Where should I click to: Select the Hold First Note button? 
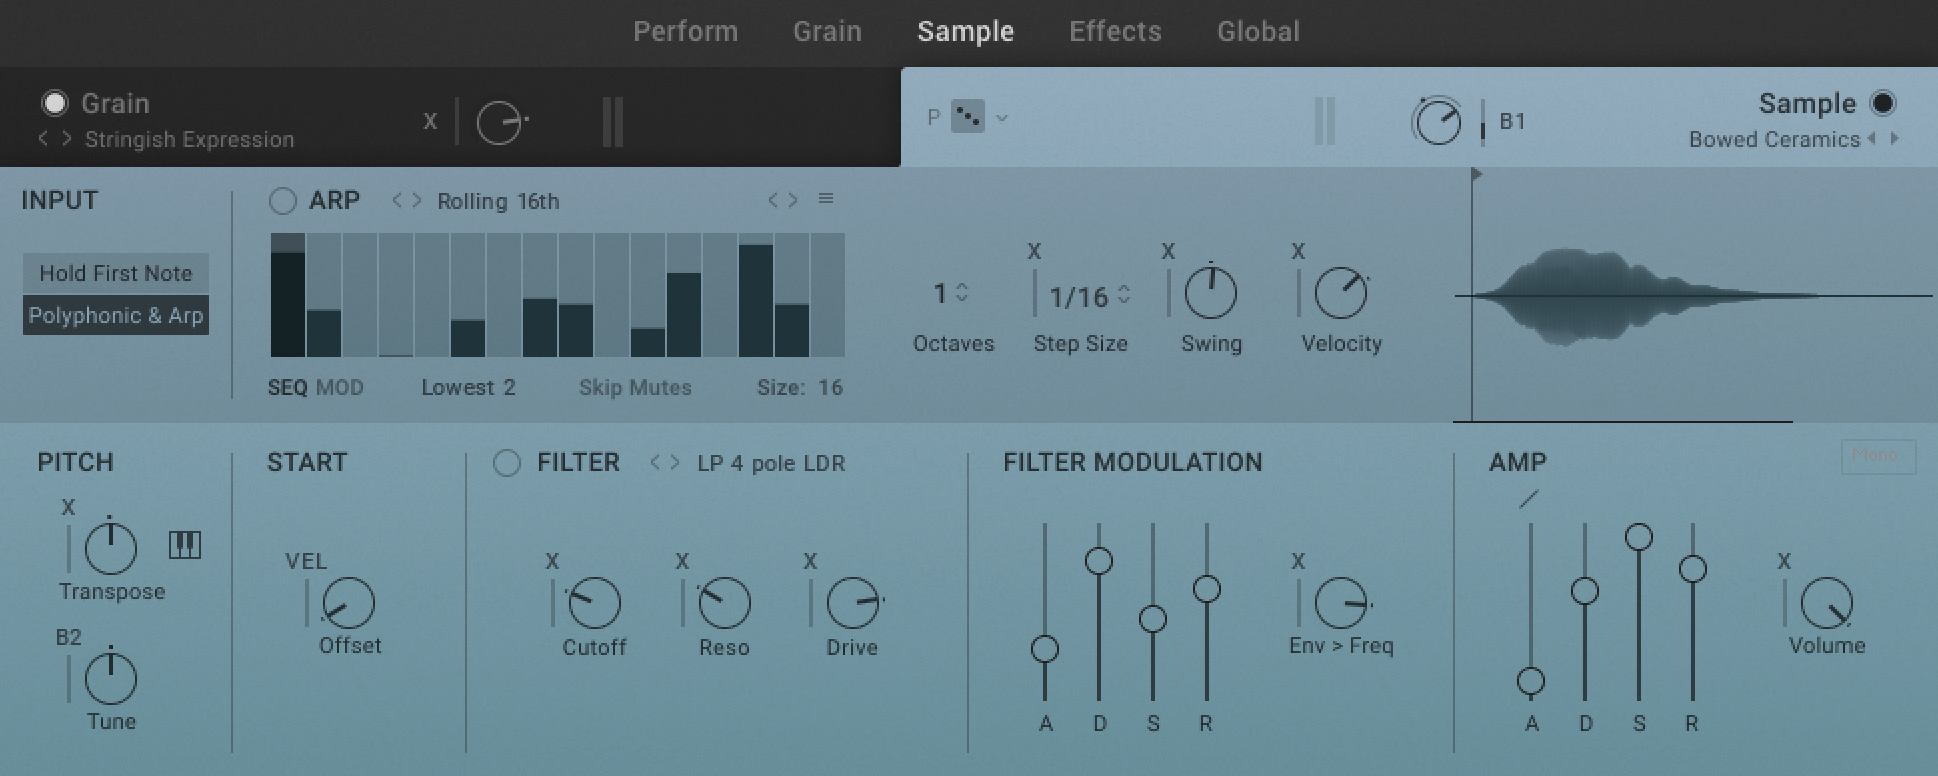point(116,273)
